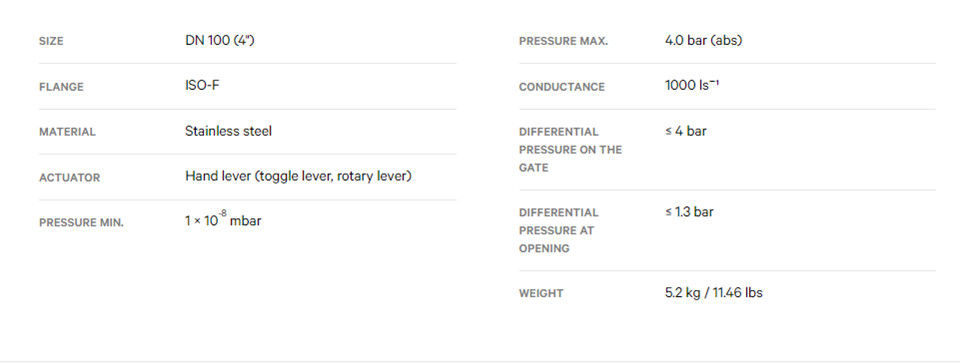The height and width of the screenshot is (363, 960).
Task: Select DIFFERENTIAL PRESSURE AT OPENING label
Action: 558,231
